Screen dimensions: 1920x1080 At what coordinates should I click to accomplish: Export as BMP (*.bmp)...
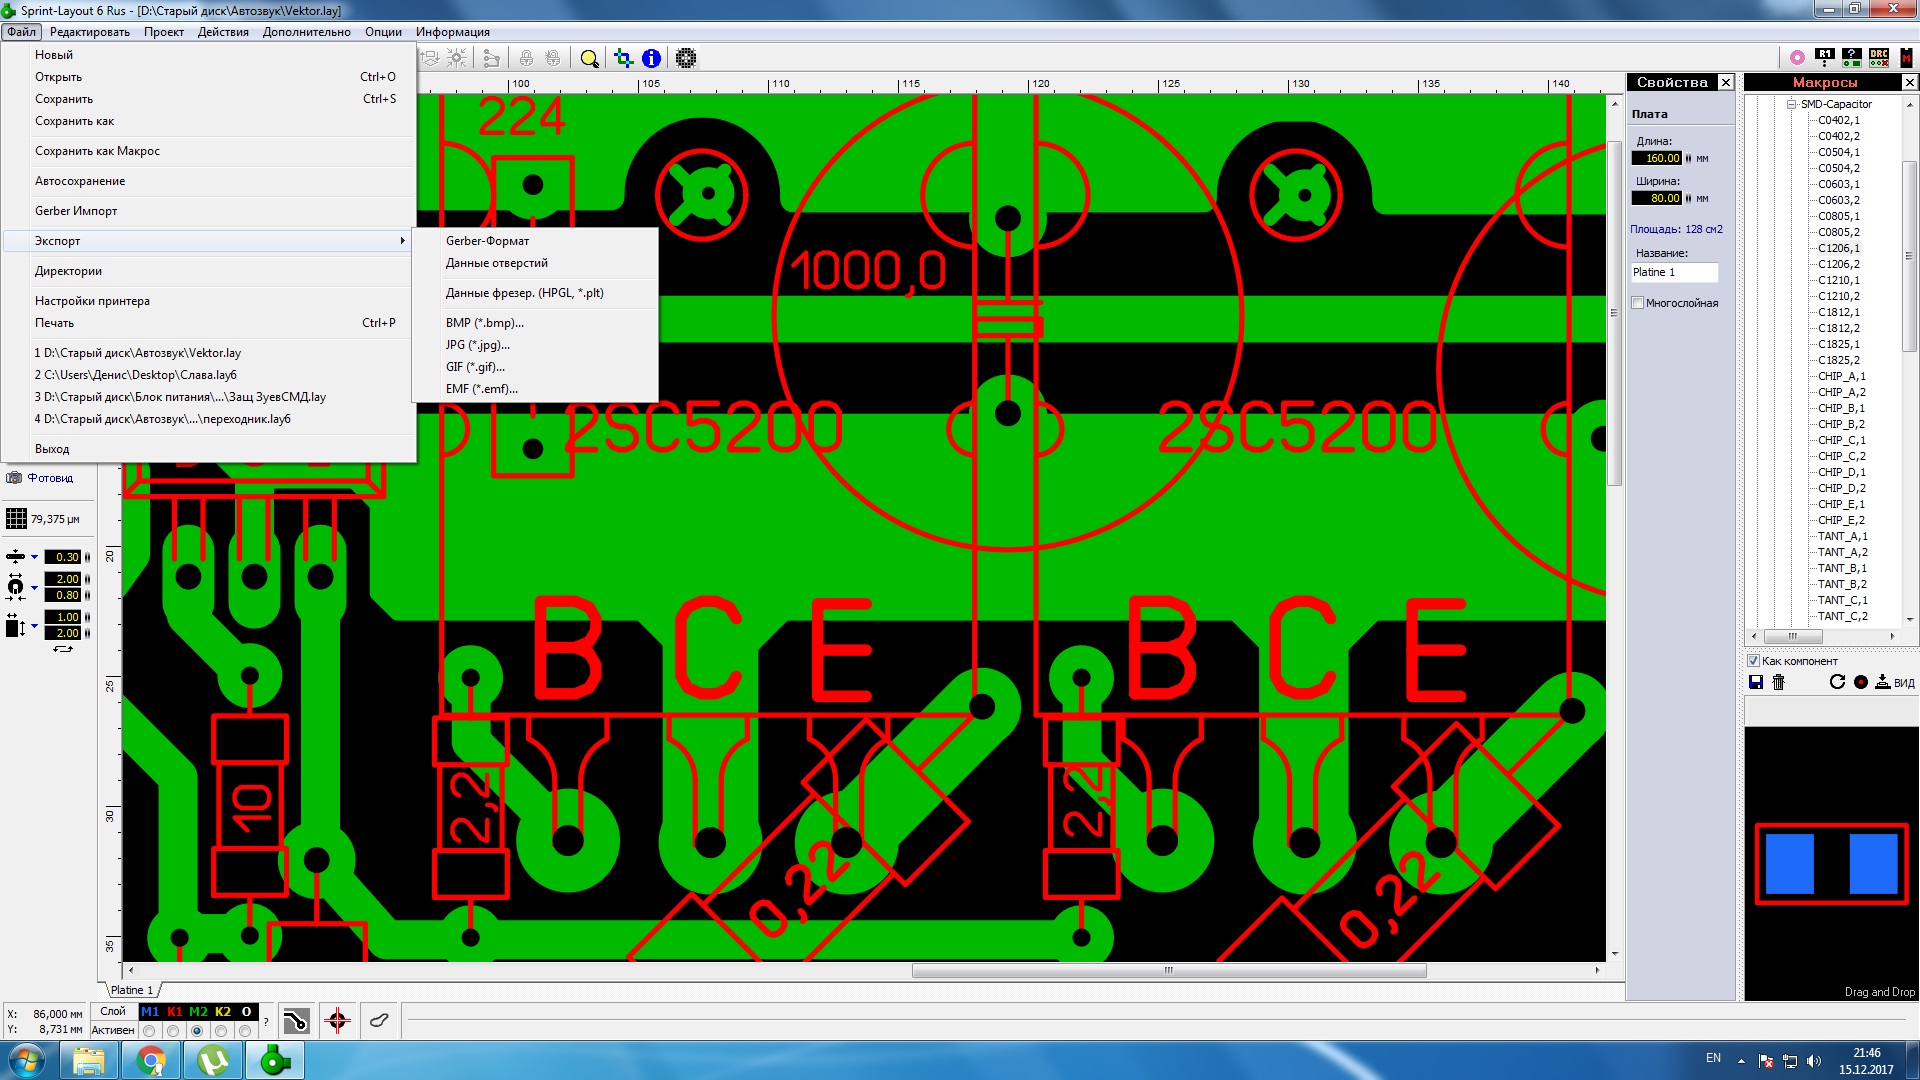[x=535, y=323]
